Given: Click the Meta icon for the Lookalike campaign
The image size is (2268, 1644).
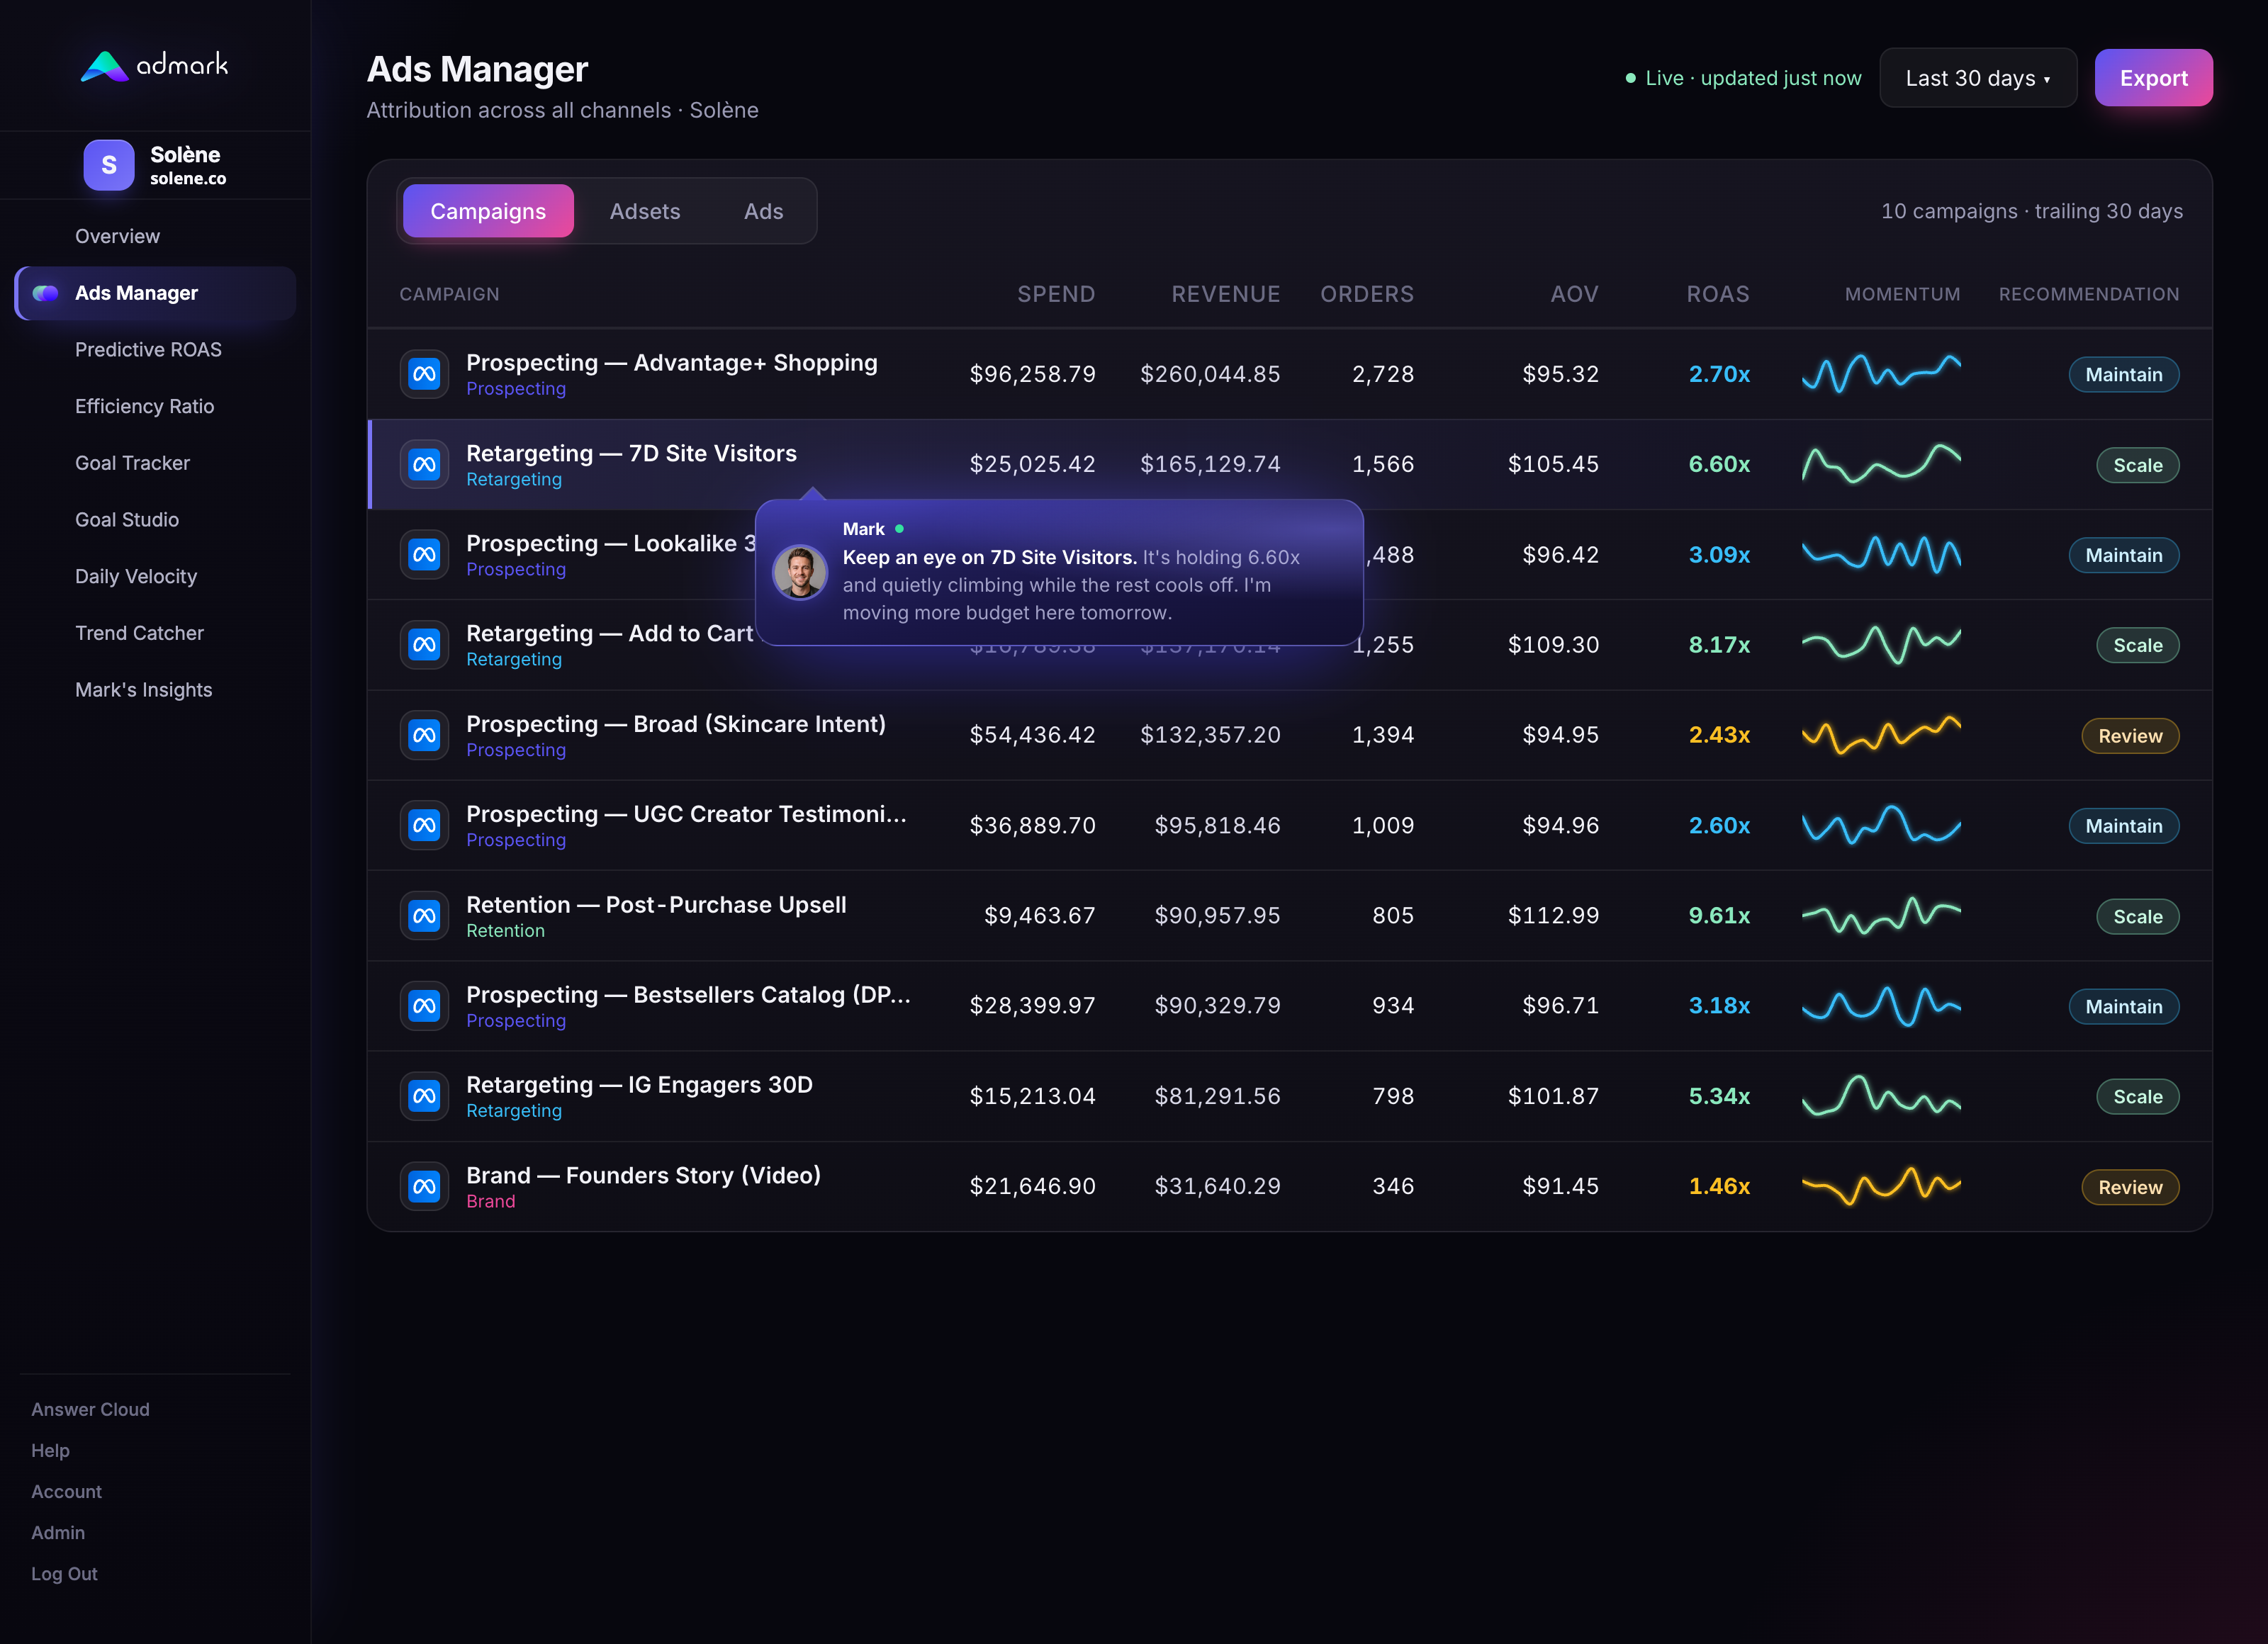Looking at the screenshot, I should pyautogui.click(x=424, y=554).
